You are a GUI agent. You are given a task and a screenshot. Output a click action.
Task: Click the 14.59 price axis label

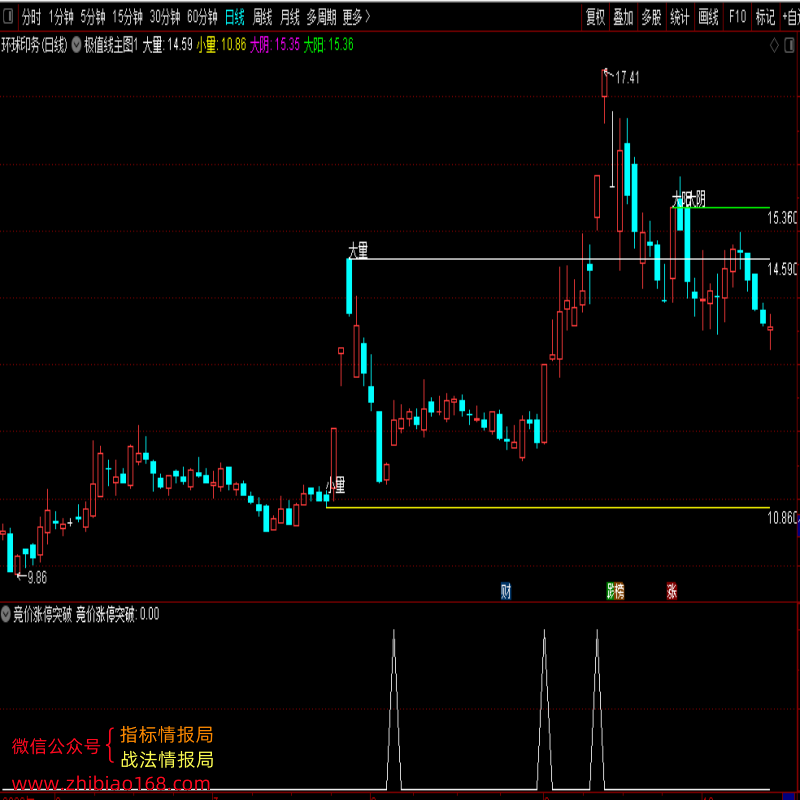pos(782,269)
